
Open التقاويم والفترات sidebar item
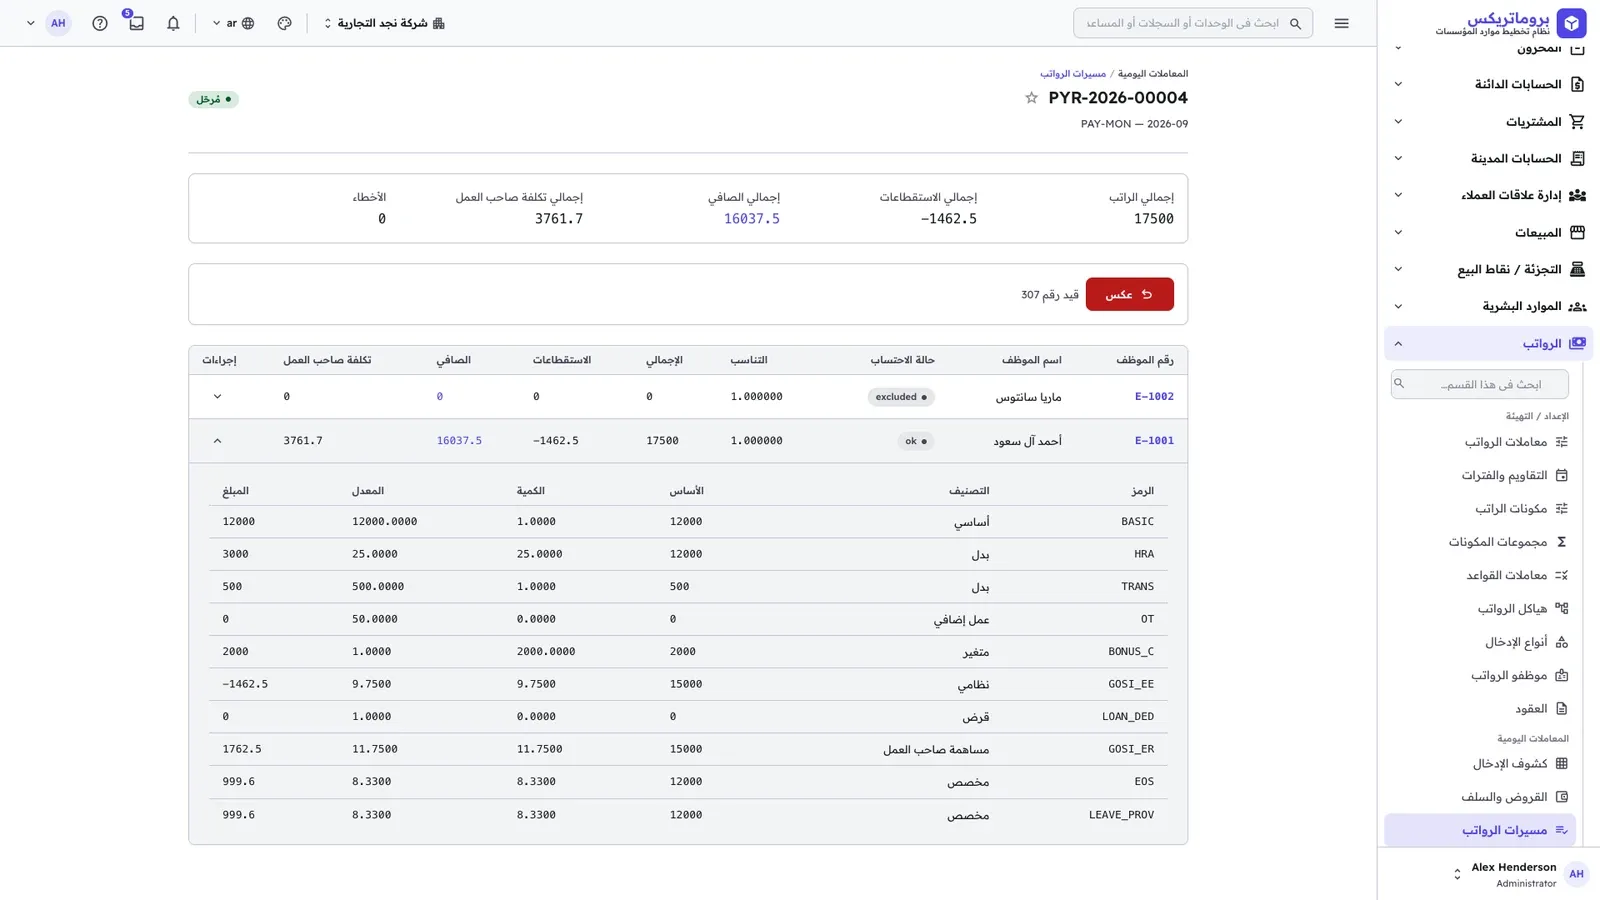(1480, 475)
